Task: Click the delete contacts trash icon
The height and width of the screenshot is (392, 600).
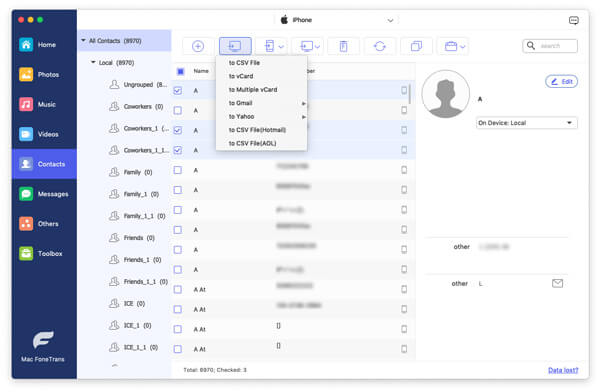Action: tap(344, 46)
